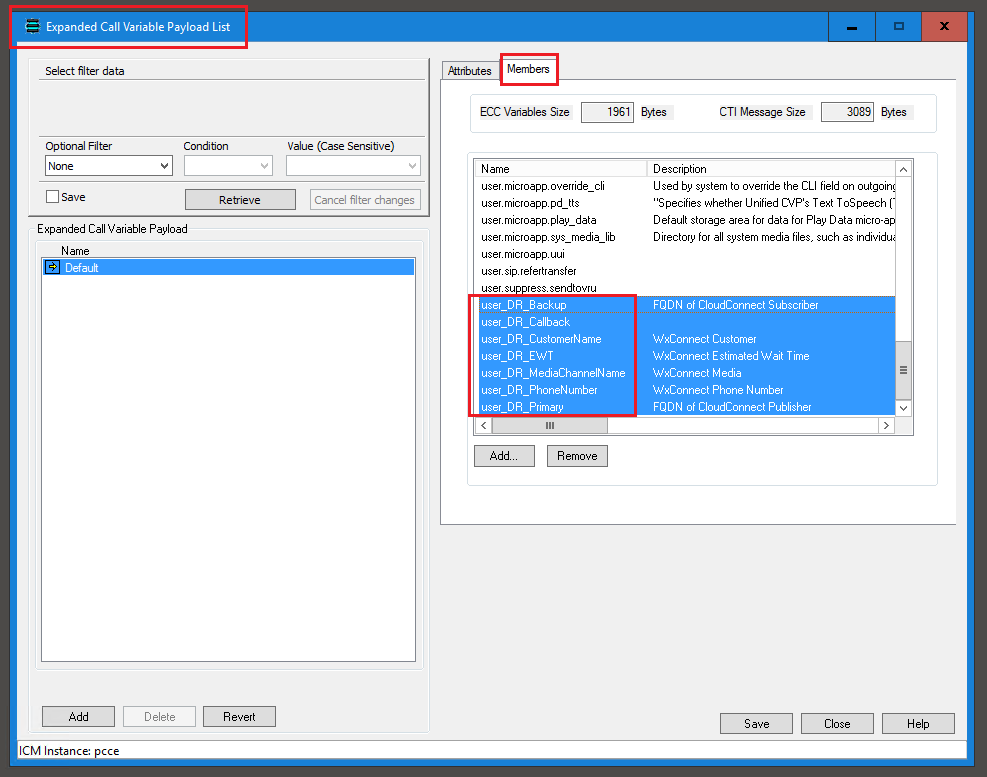Click the members list scroll down arrow
The width and height of the screenshot is (987, 777).
[x=903, y=408]
